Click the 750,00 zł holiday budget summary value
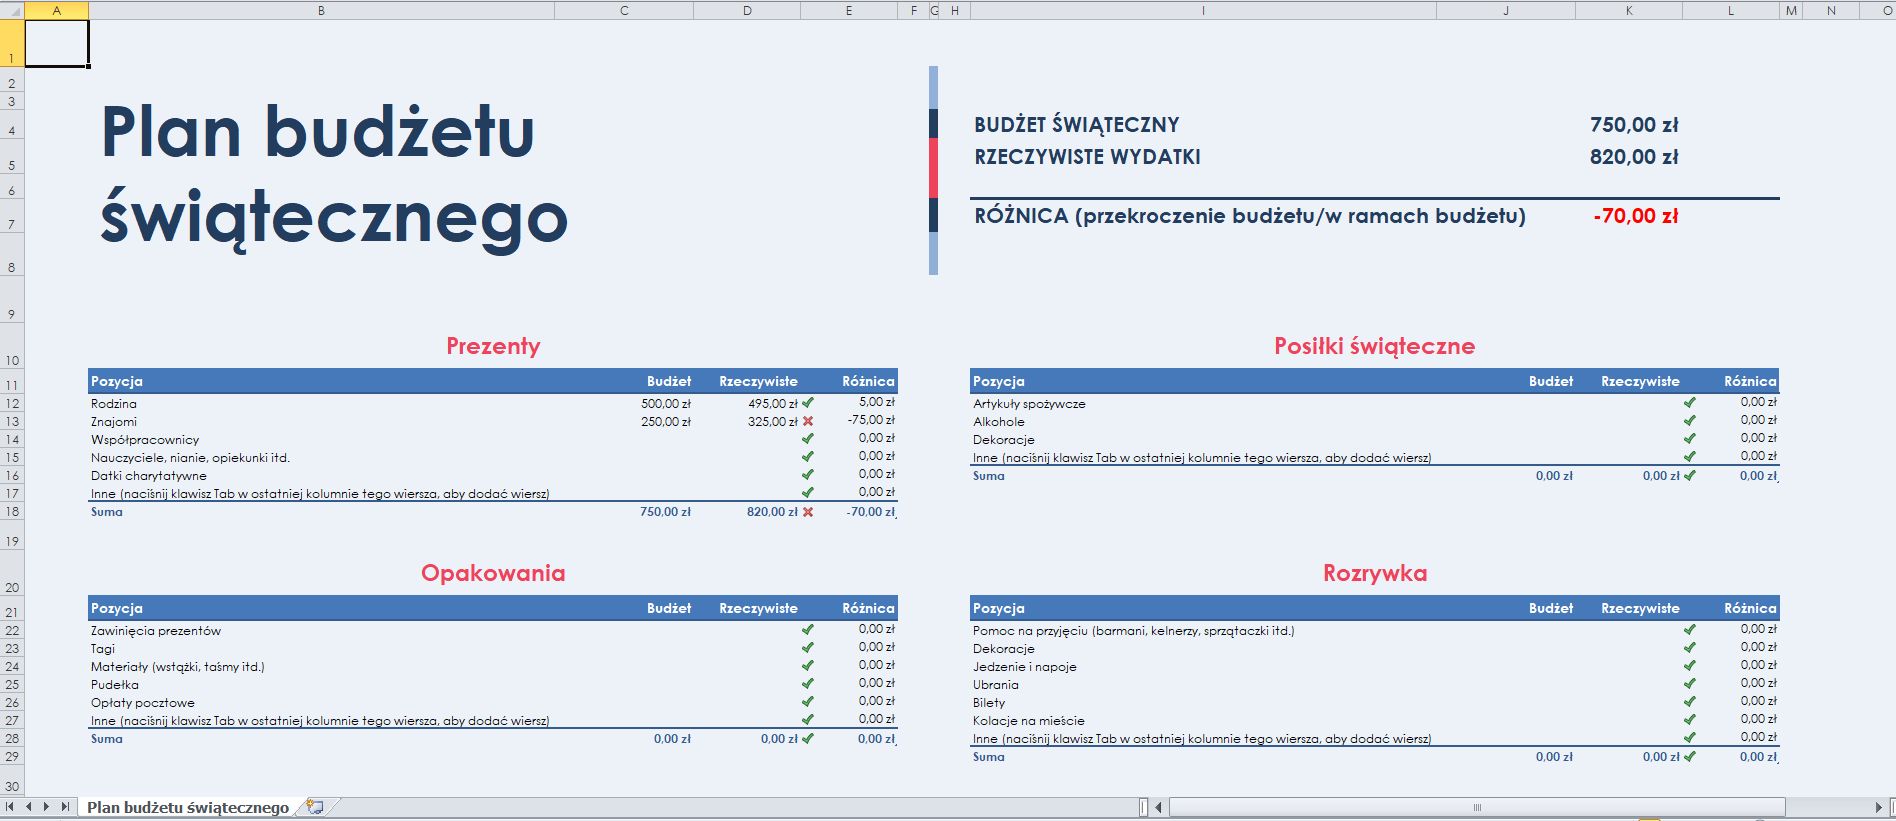The height and width of the screenshot is (821, 1896). pos(1634,125)
